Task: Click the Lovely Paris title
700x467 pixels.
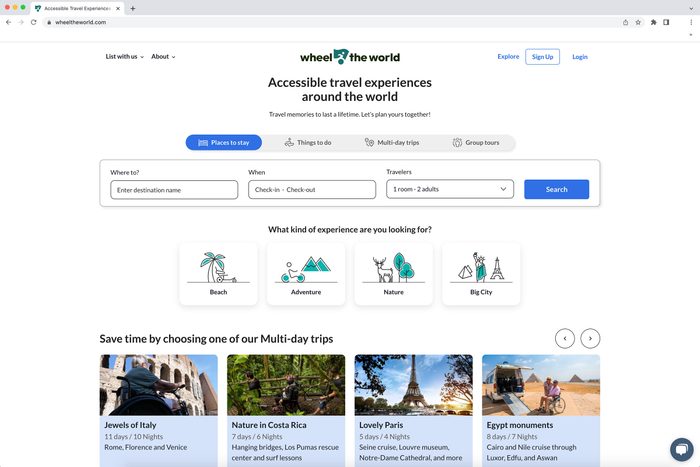Action: tap(381, 425)
